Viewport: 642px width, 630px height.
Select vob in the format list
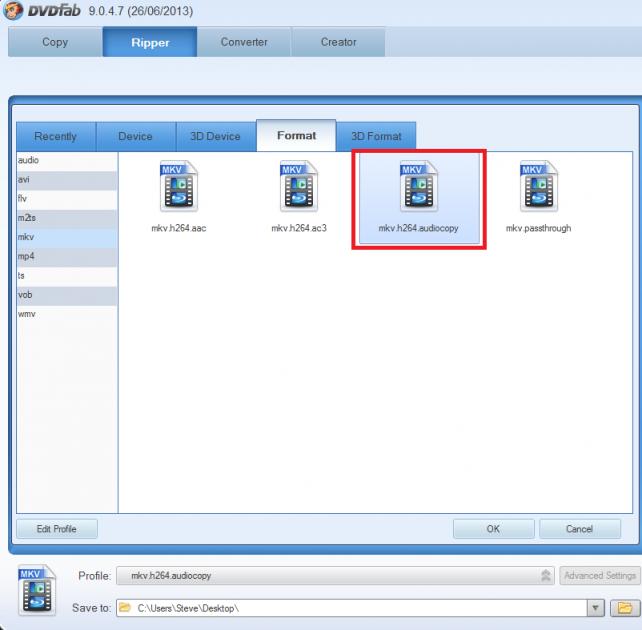click(x=67, y=295)
